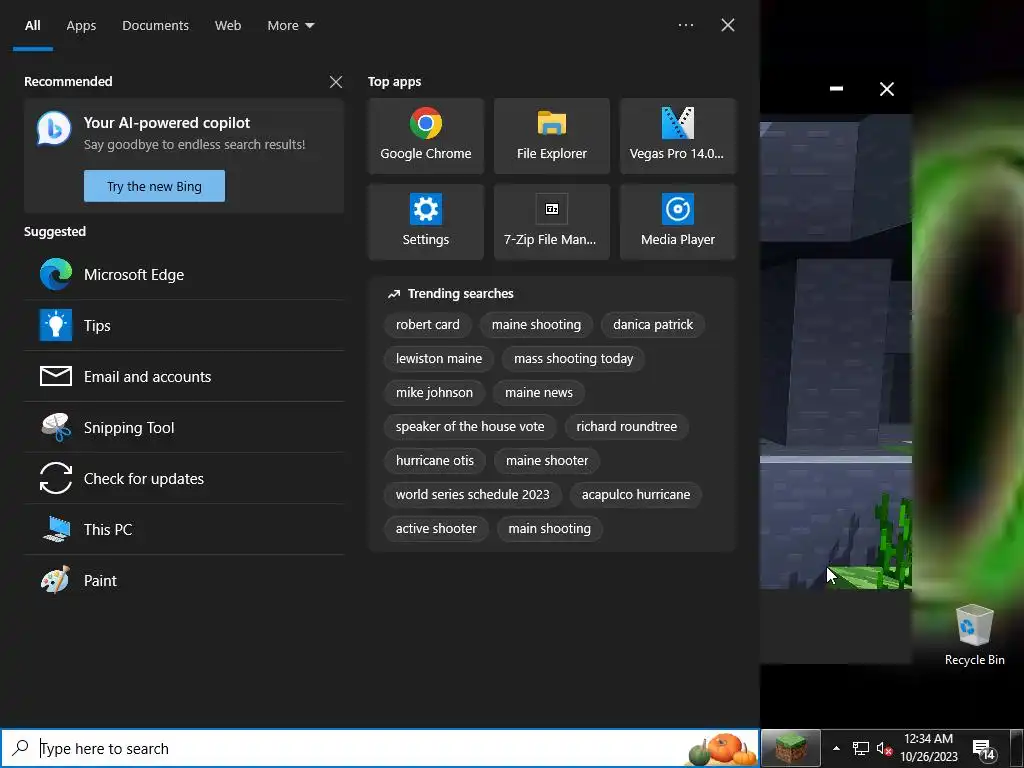Click the search magnifier icon
This screenshot has height=768, width=1024.
tap(20, 748)
